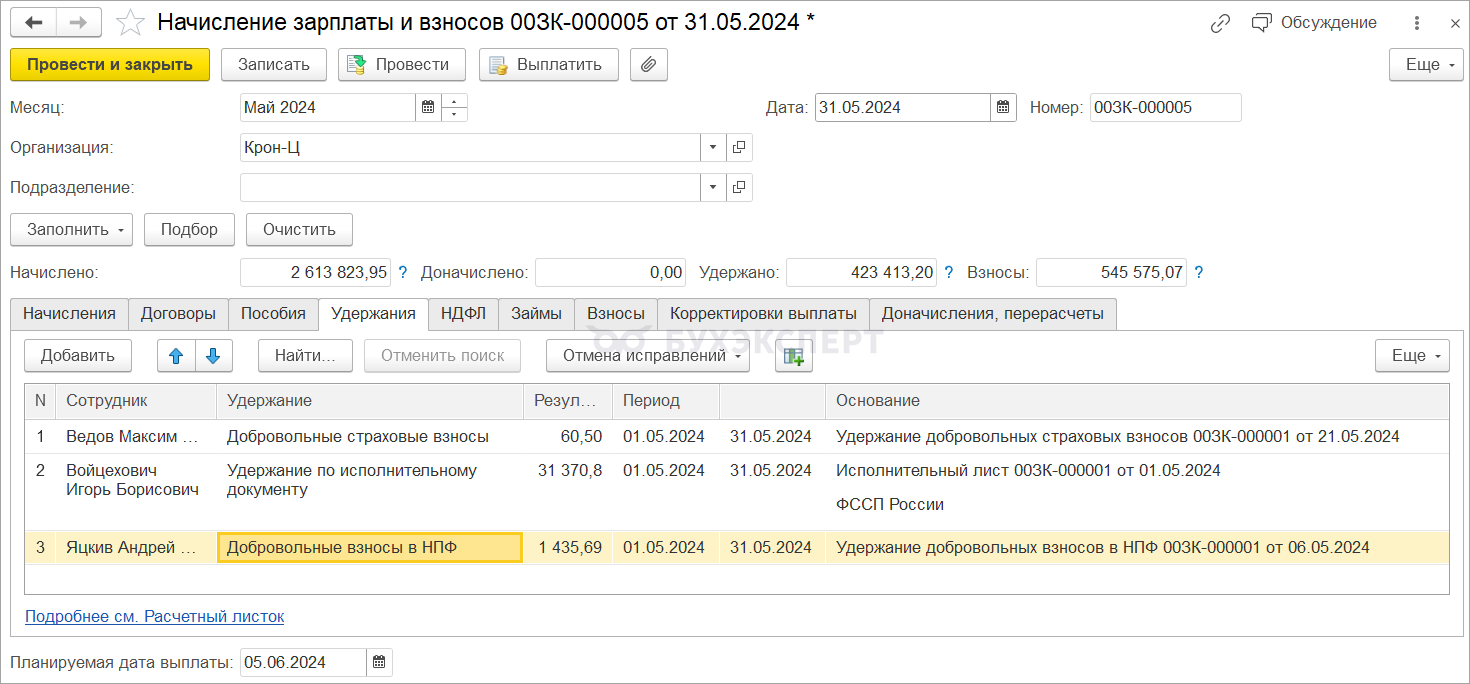Open the Расчетный листок details link
1470x684 pixels.
click(x=154, y=616)
